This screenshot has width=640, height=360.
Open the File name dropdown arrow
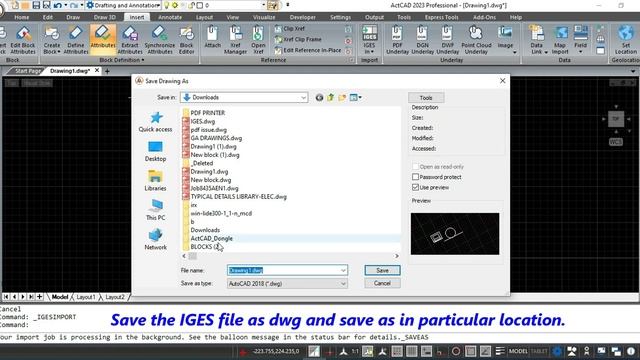[x=343, y=270]
